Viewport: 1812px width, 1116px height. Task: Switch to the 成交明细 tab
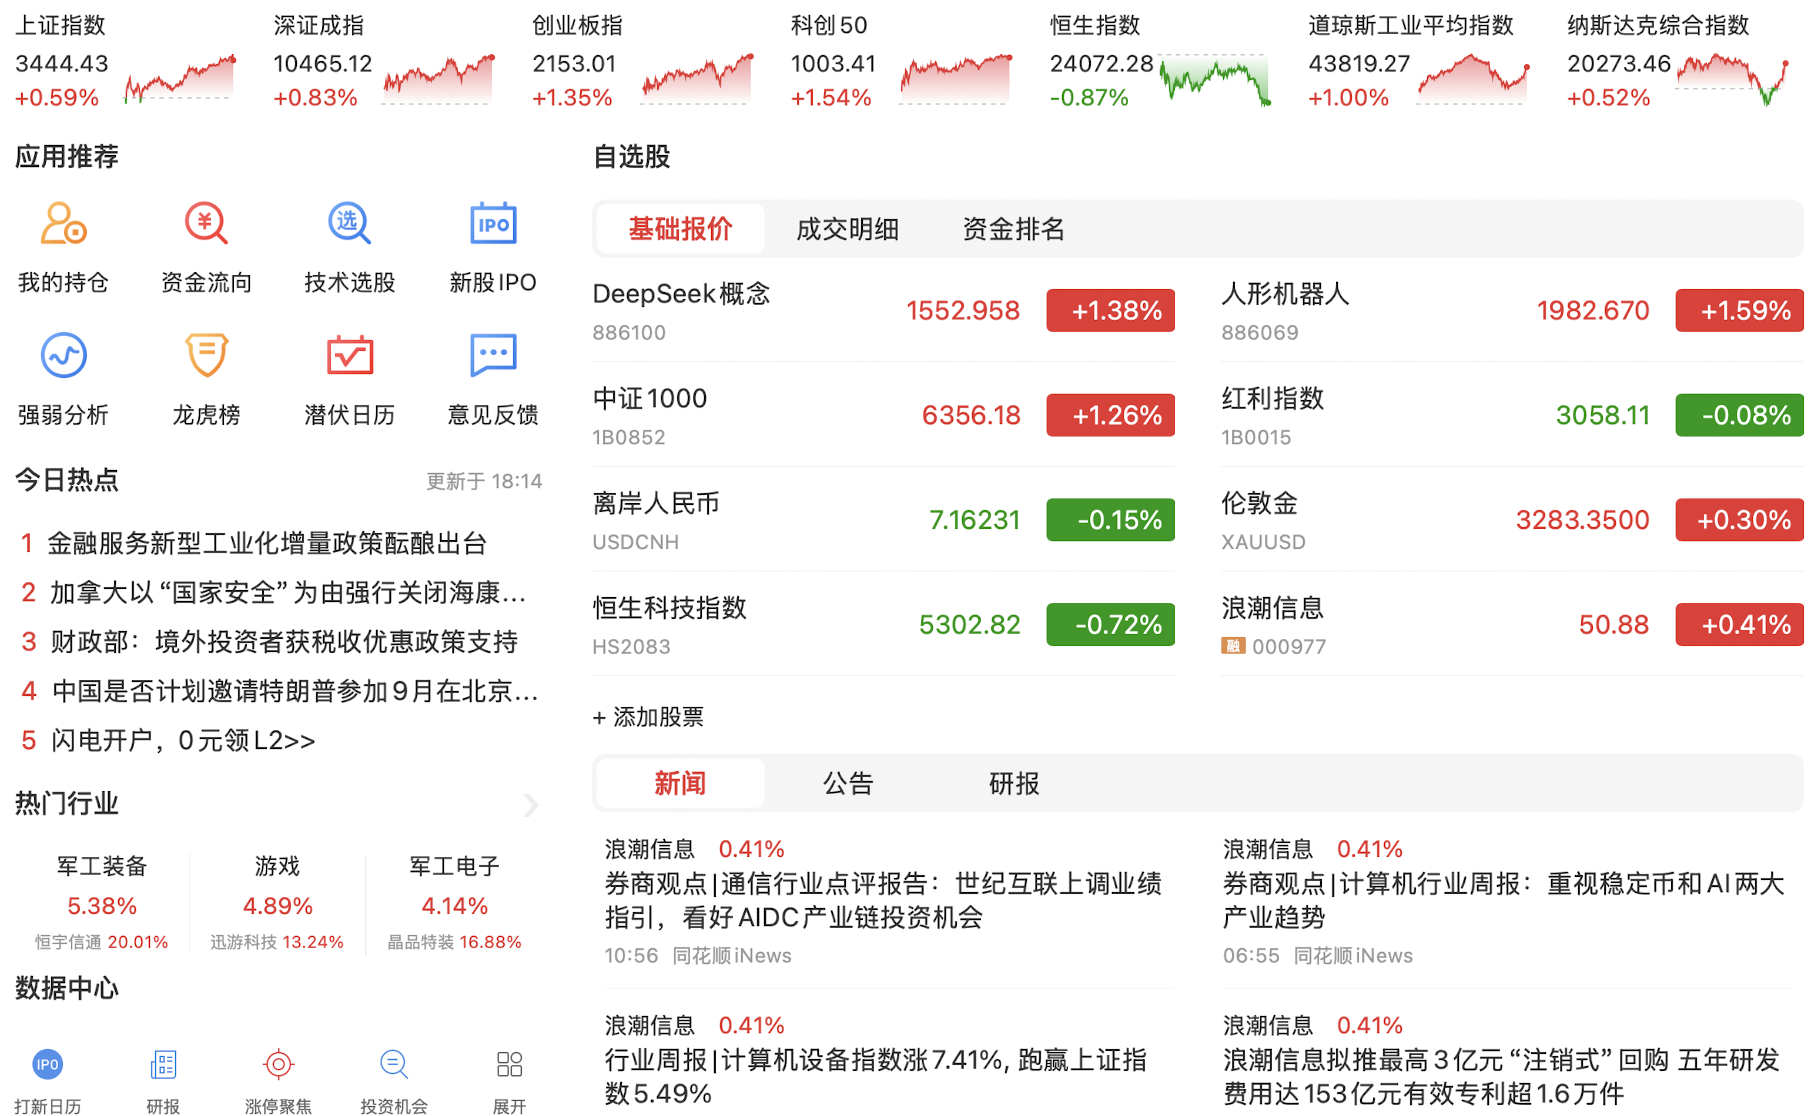coord(847,229)
